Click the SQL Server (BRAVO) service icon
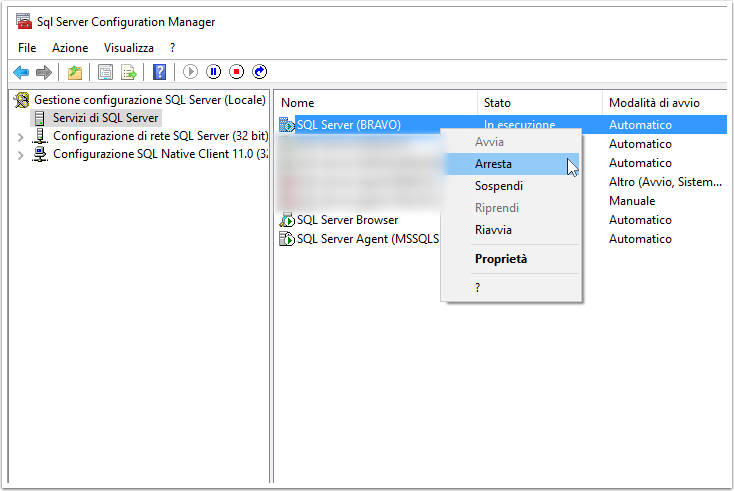The height and width of the screenshot is (491, 734). pos(286,125)
